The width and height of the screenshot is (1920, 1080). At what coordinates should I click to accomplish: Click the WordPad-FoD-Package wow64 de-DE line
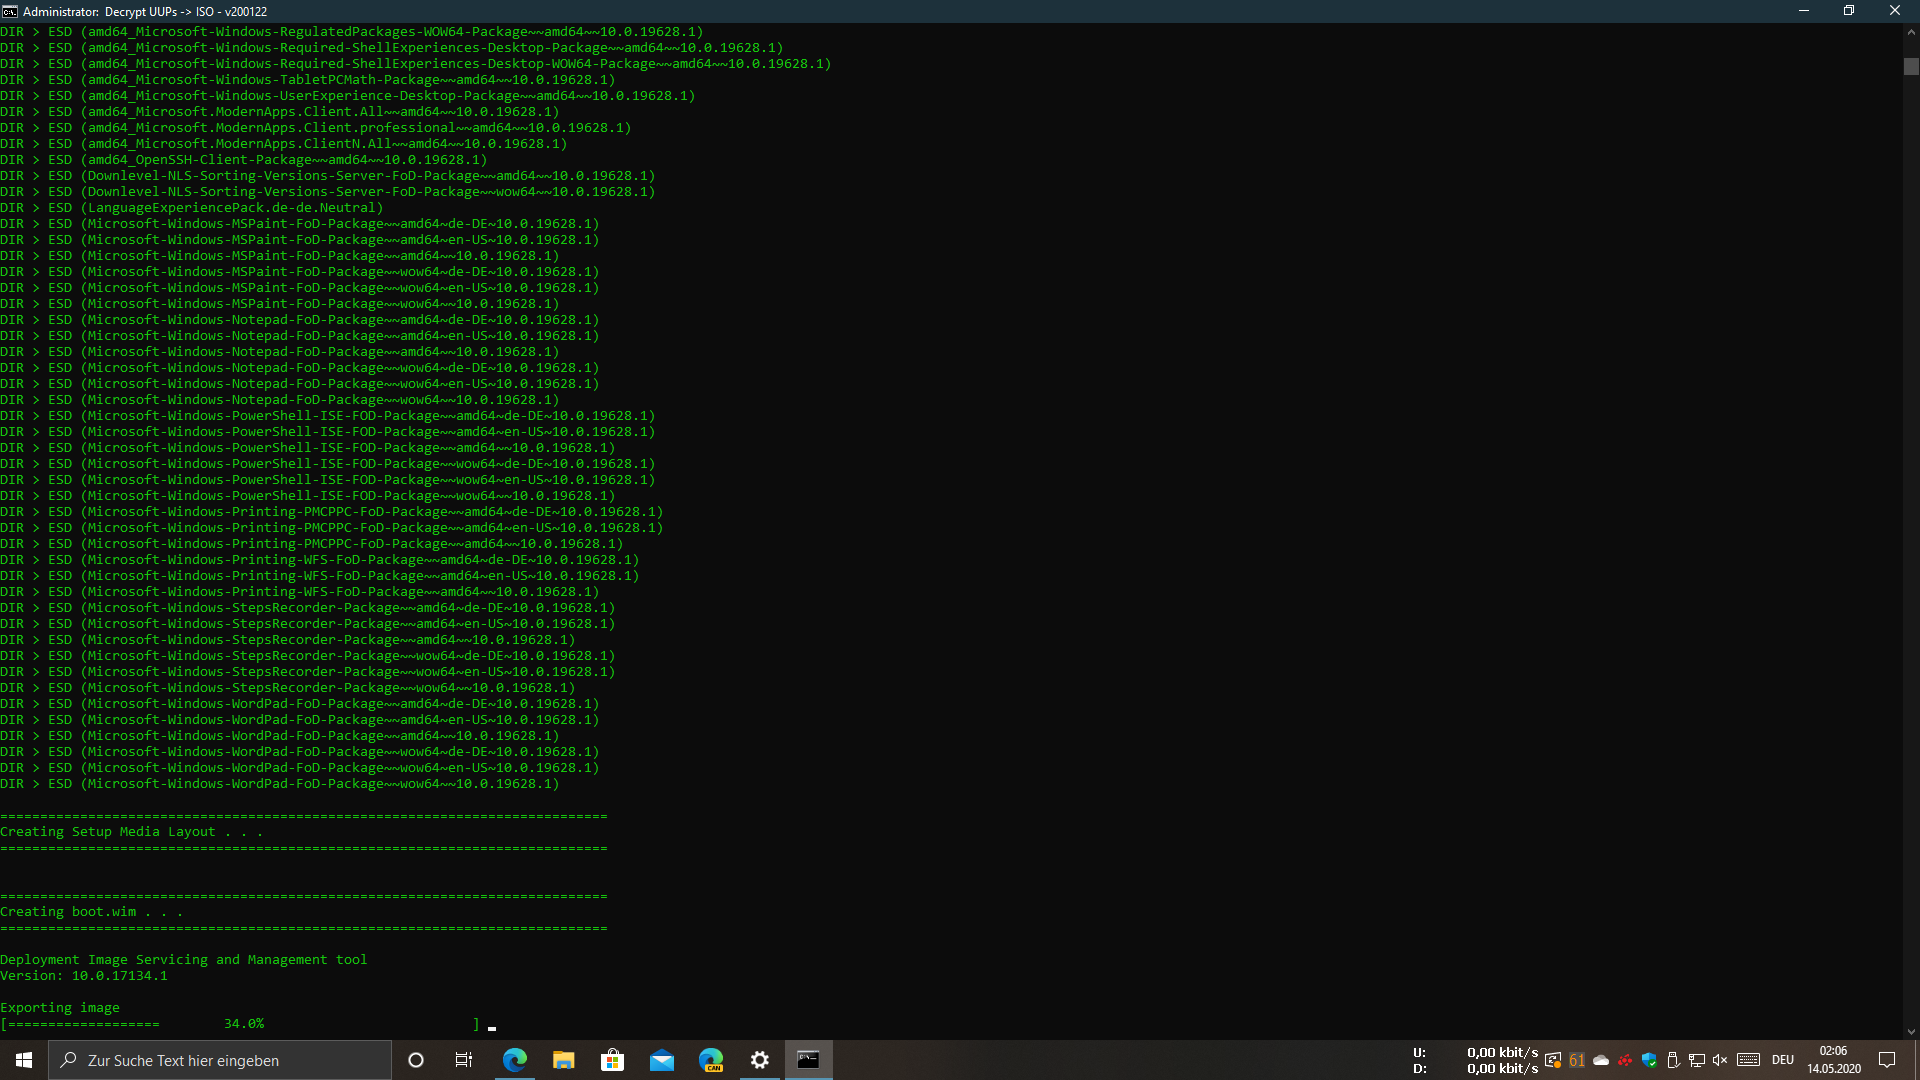point(300,752)
